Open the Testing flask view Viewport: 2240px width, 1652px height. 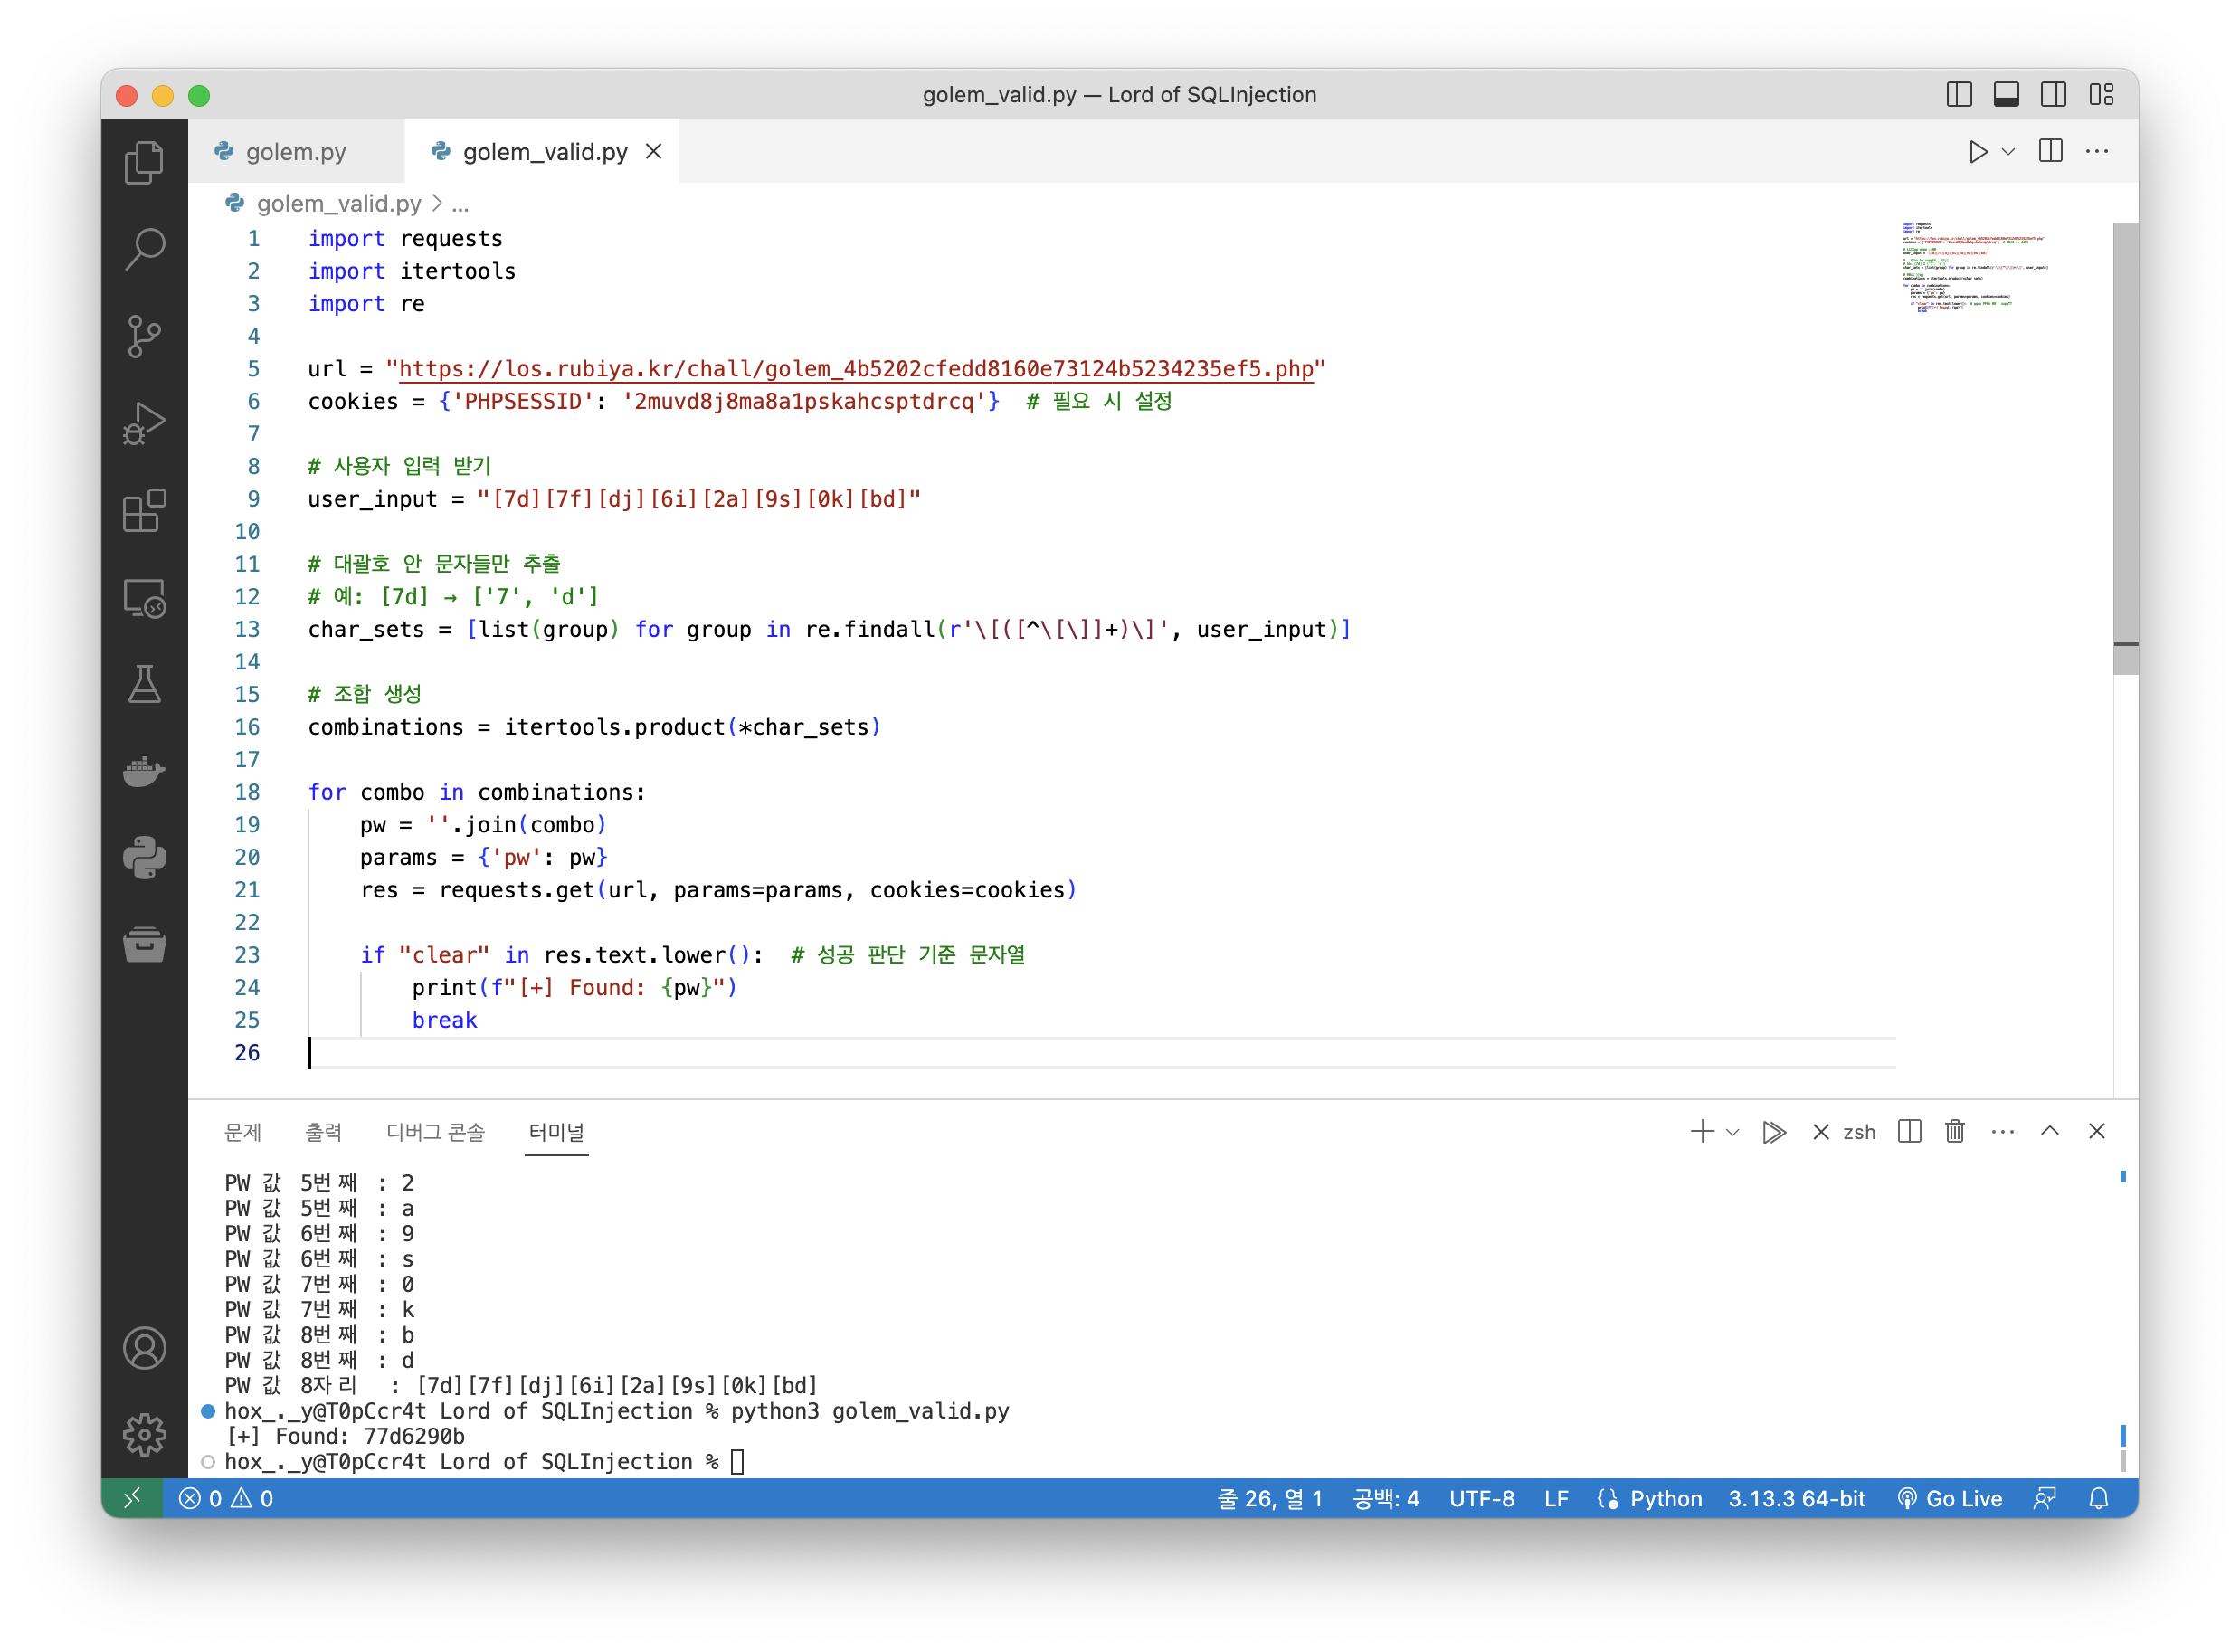tap(144, 685)
